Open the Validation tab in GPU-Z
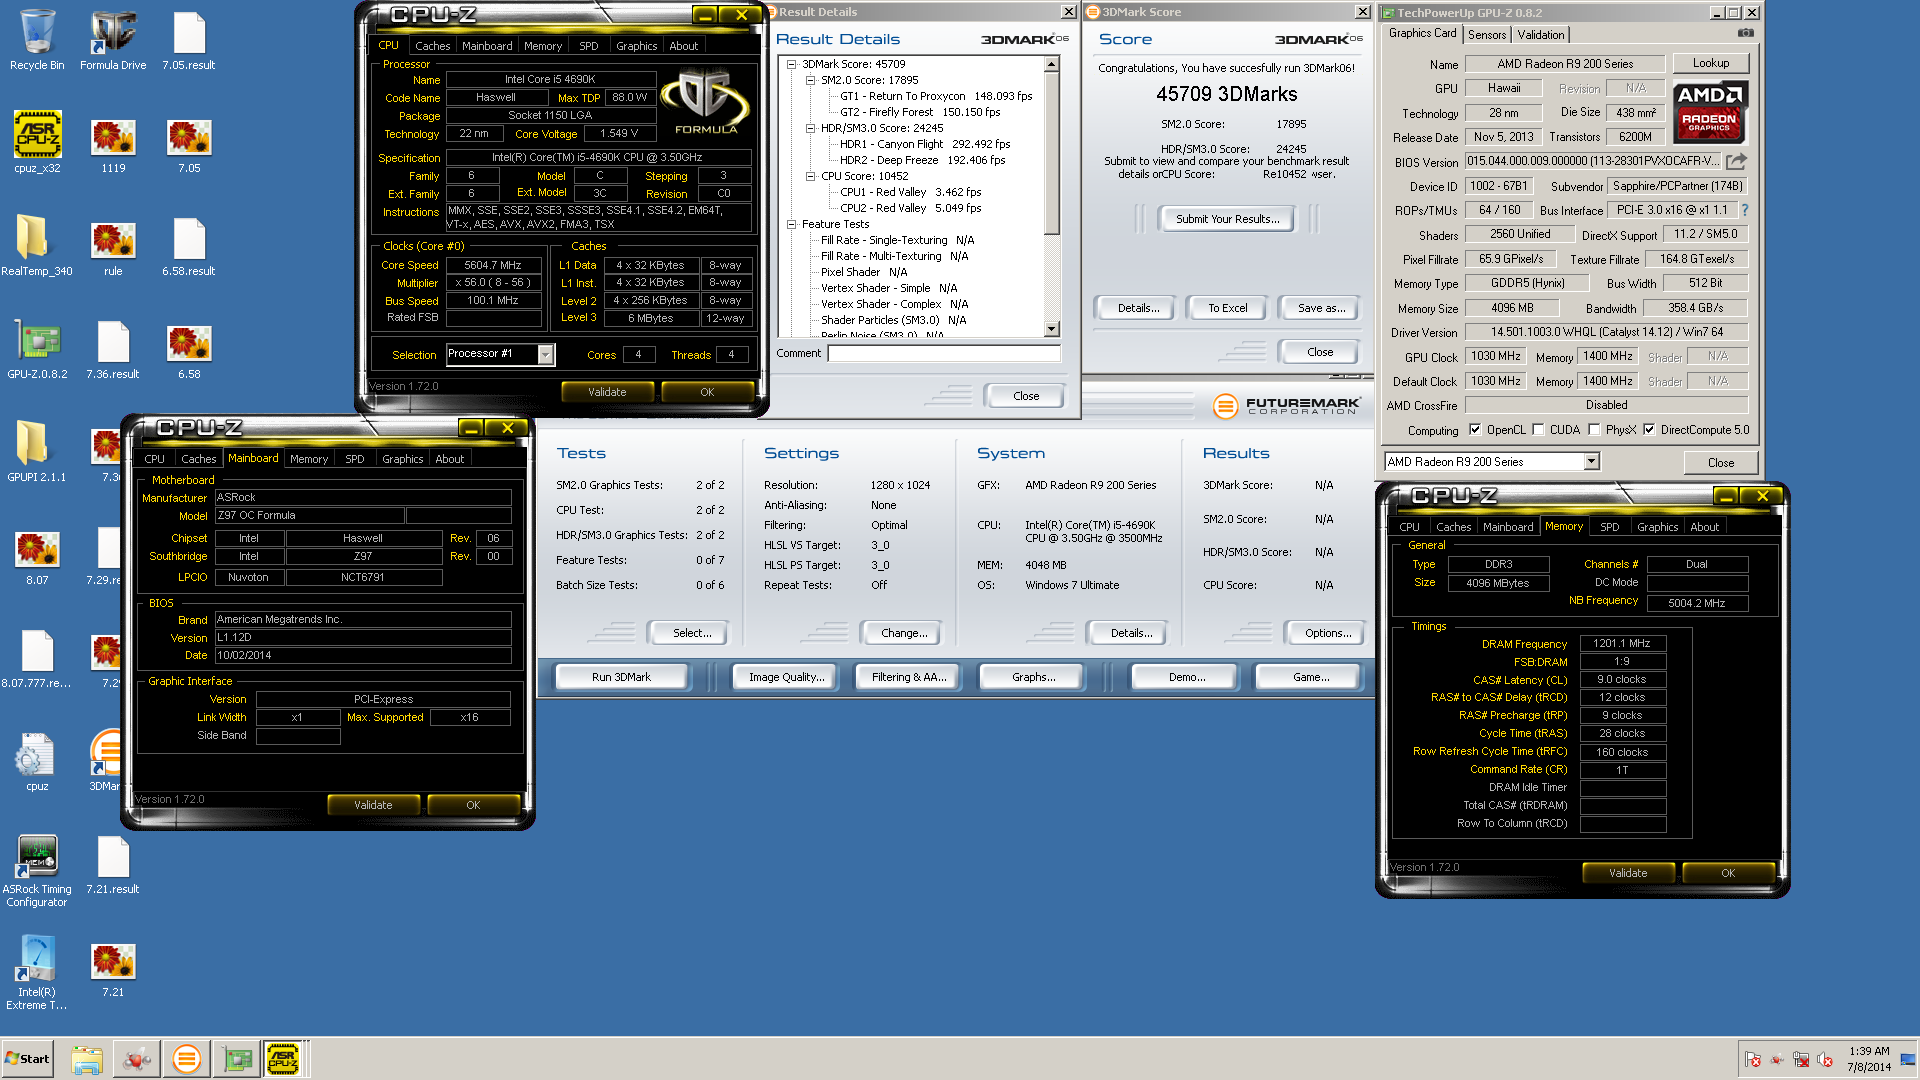 [1540, 35]
